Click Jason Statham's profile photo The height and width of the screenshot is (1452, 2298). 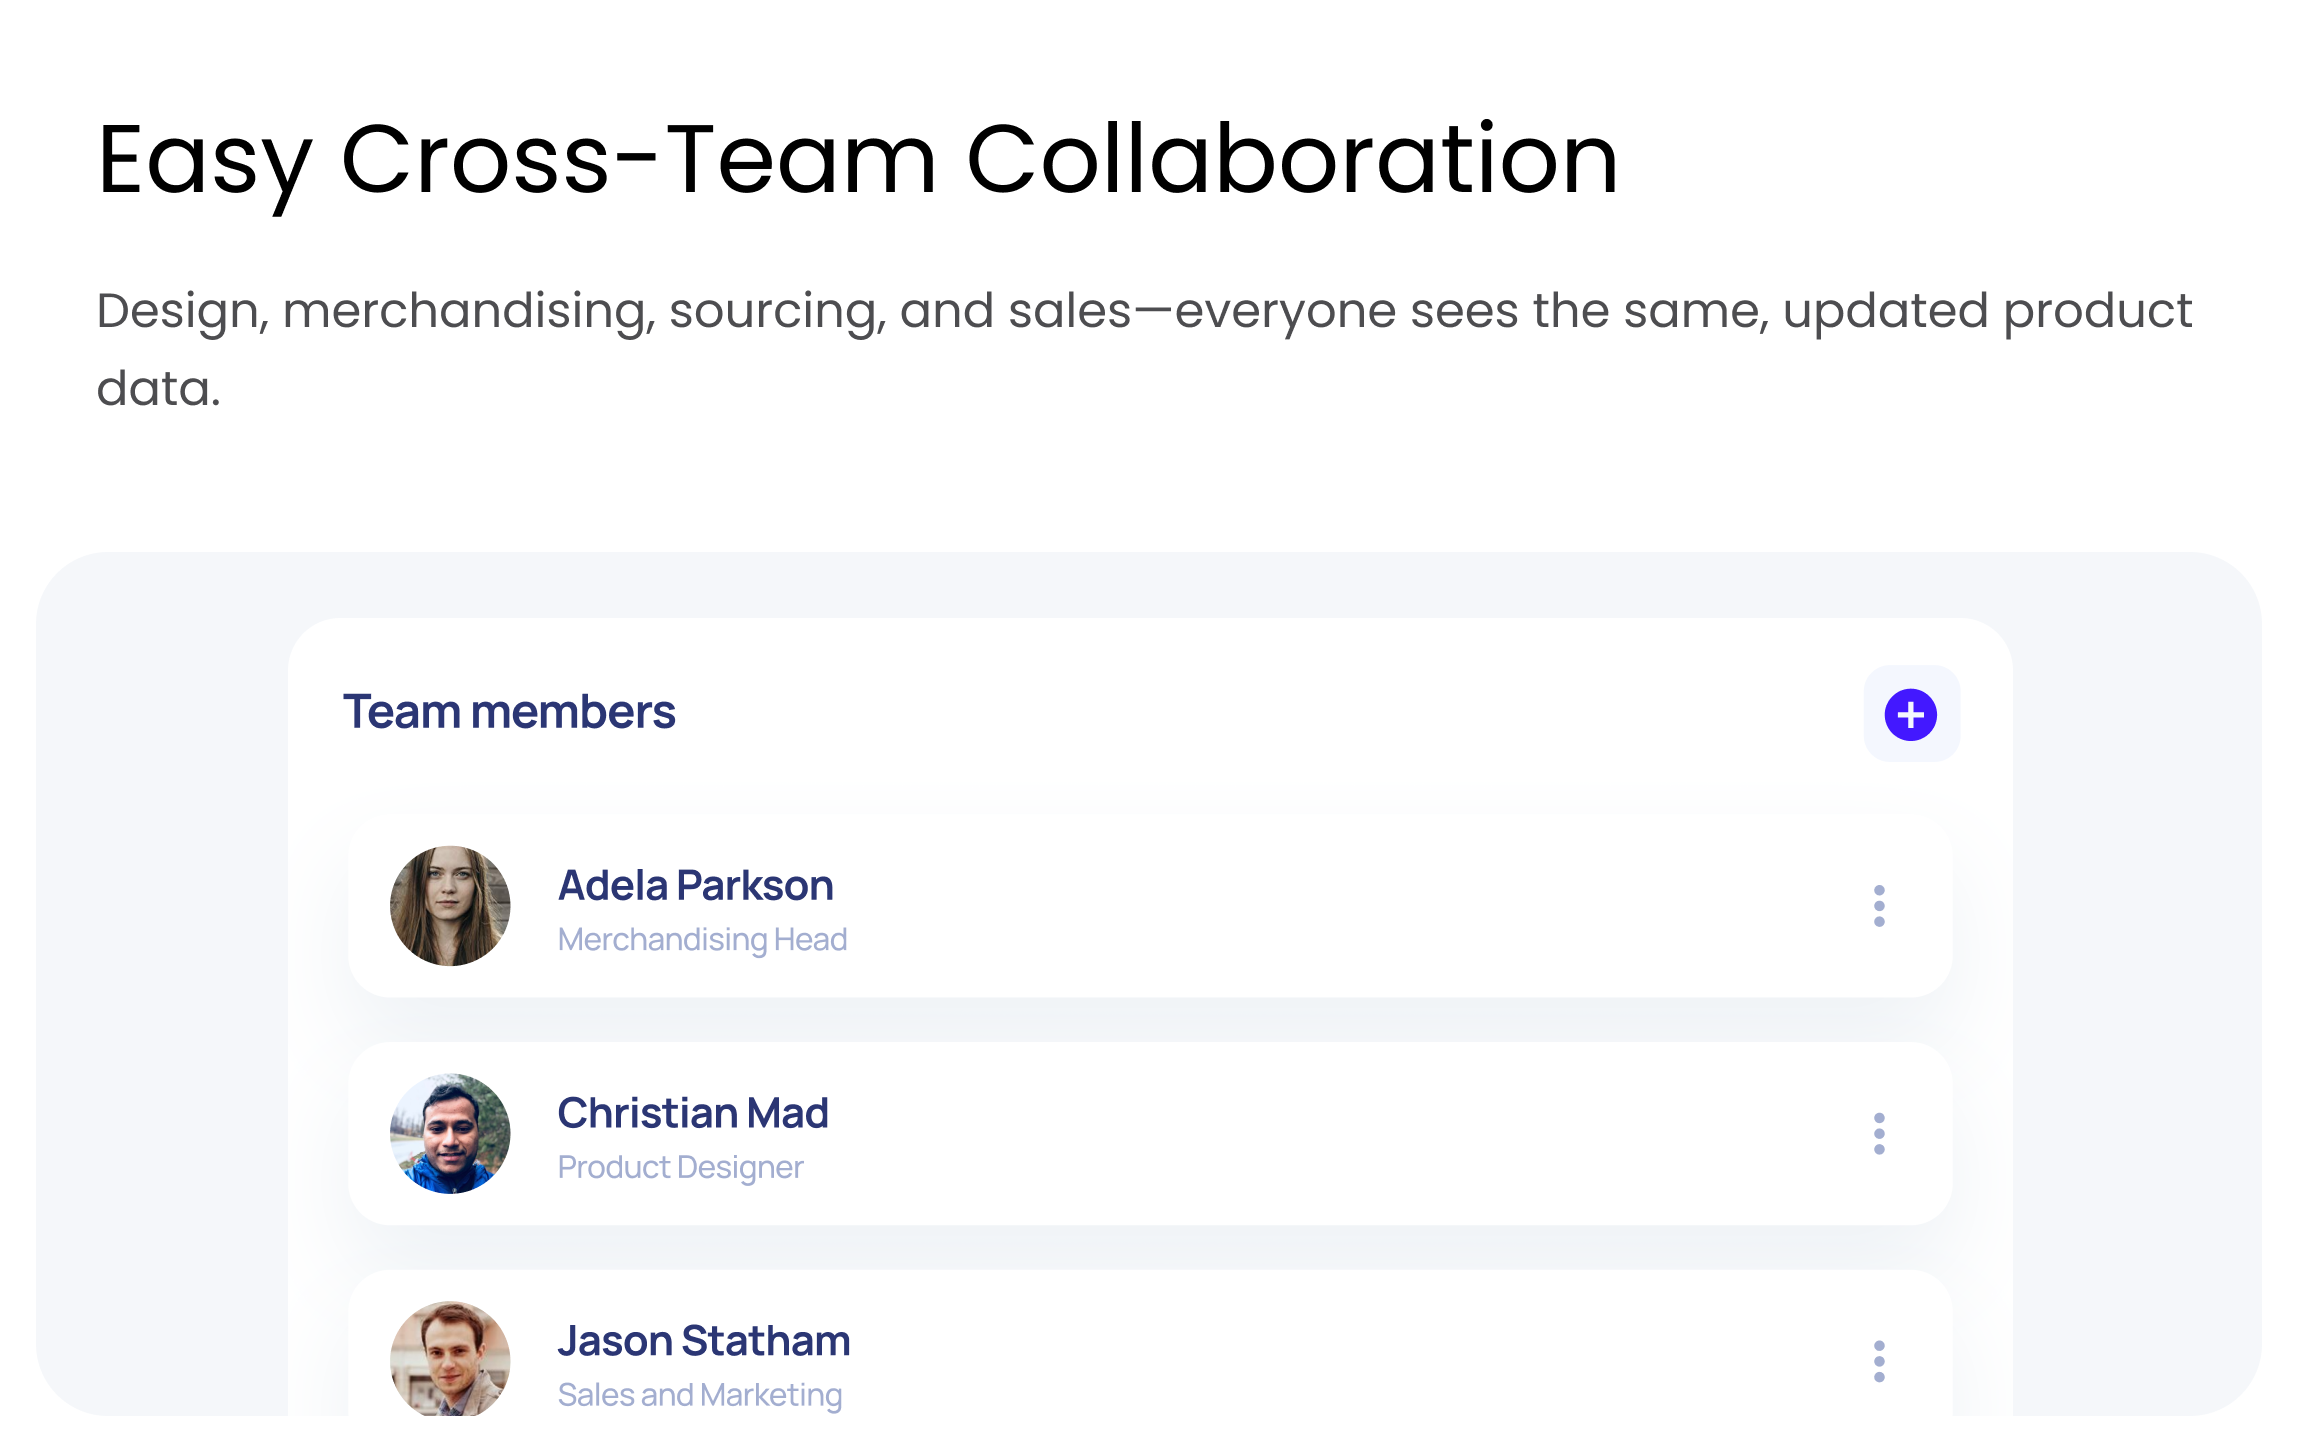450,1358
